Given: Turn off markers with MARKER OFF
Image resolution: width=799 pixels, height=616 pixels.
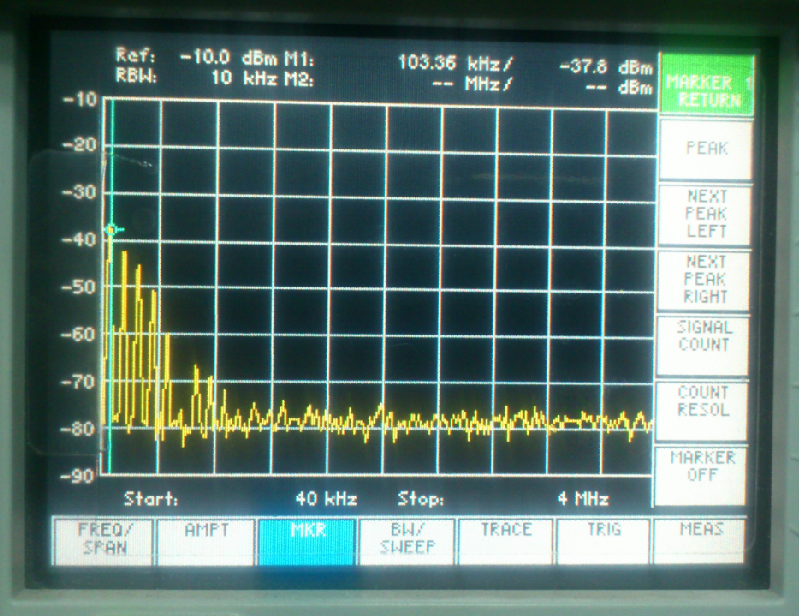Looking at the screenshot, I should (x=701, y=476).
